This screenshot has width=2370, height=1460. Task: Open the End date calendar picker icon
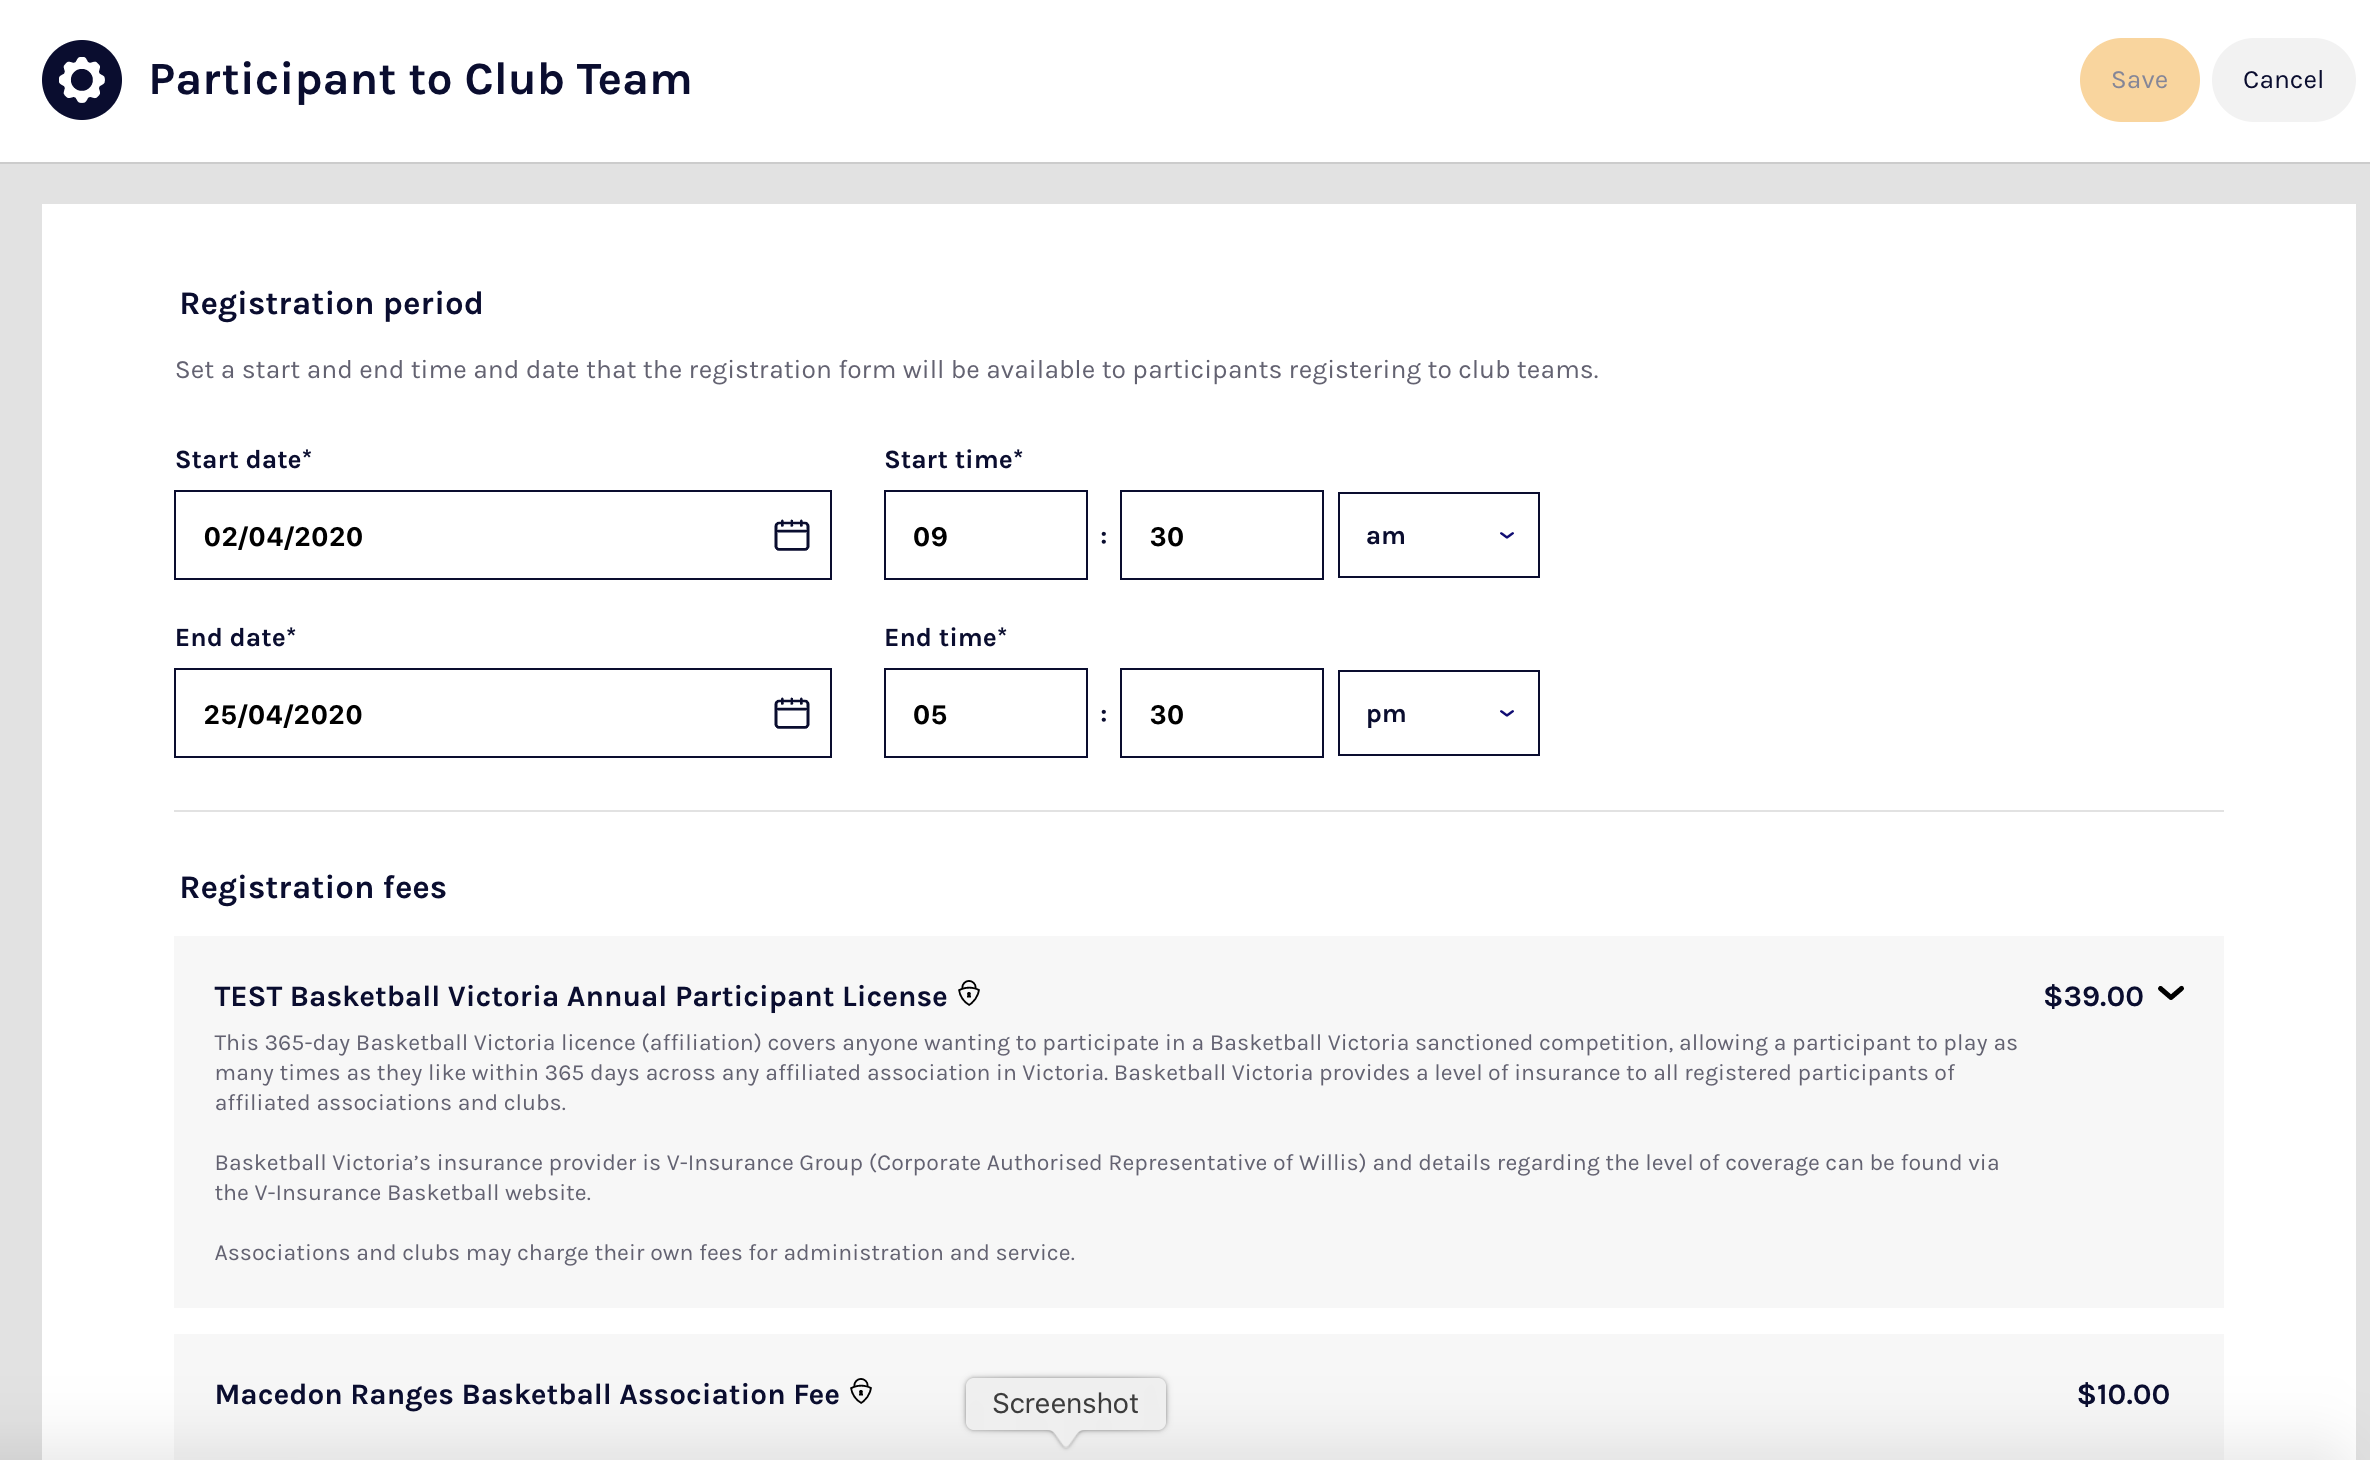point(791,713)
